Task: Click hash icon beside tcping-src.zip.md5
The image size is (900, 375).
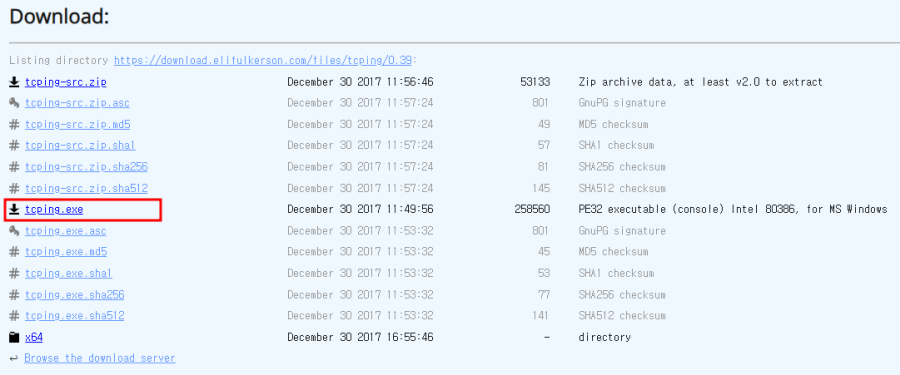Action: [14, 125]
